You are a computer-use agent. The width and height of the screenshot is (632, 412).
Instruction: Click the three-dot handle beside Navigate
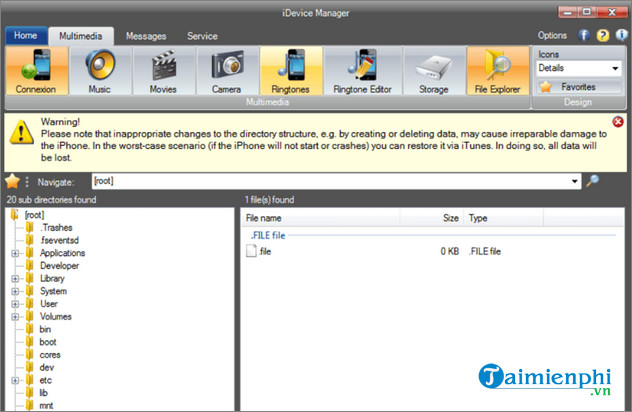(27, 182)
